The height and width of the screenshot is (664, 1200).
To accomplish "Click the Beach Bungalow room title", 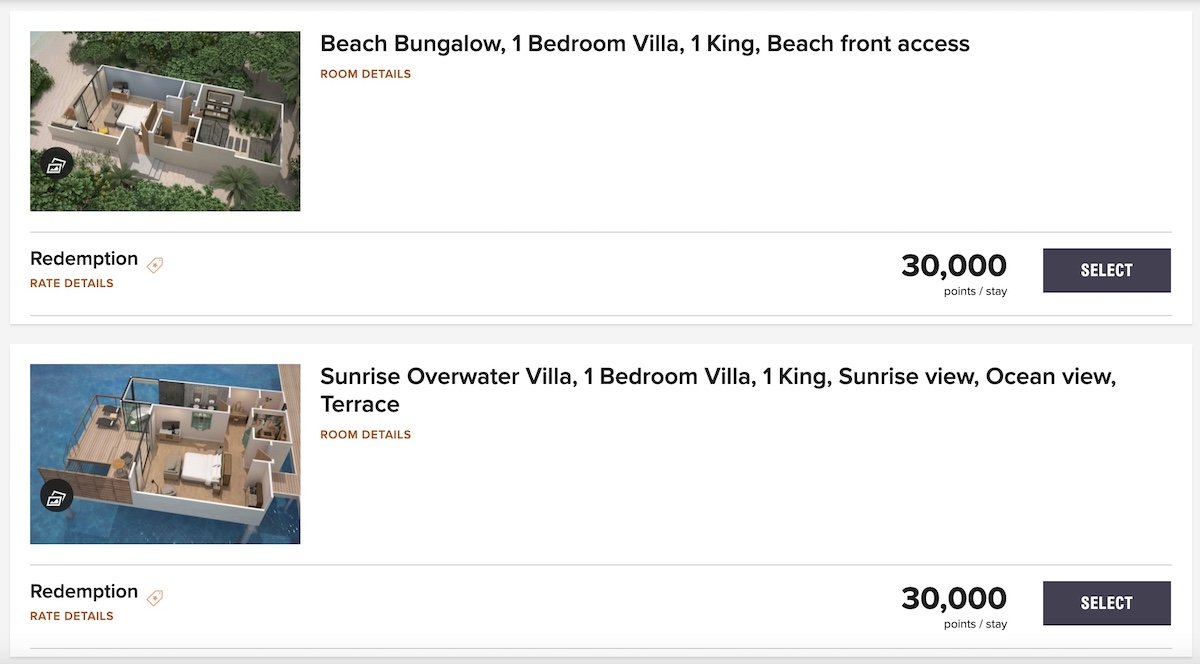I will [645, 44].
